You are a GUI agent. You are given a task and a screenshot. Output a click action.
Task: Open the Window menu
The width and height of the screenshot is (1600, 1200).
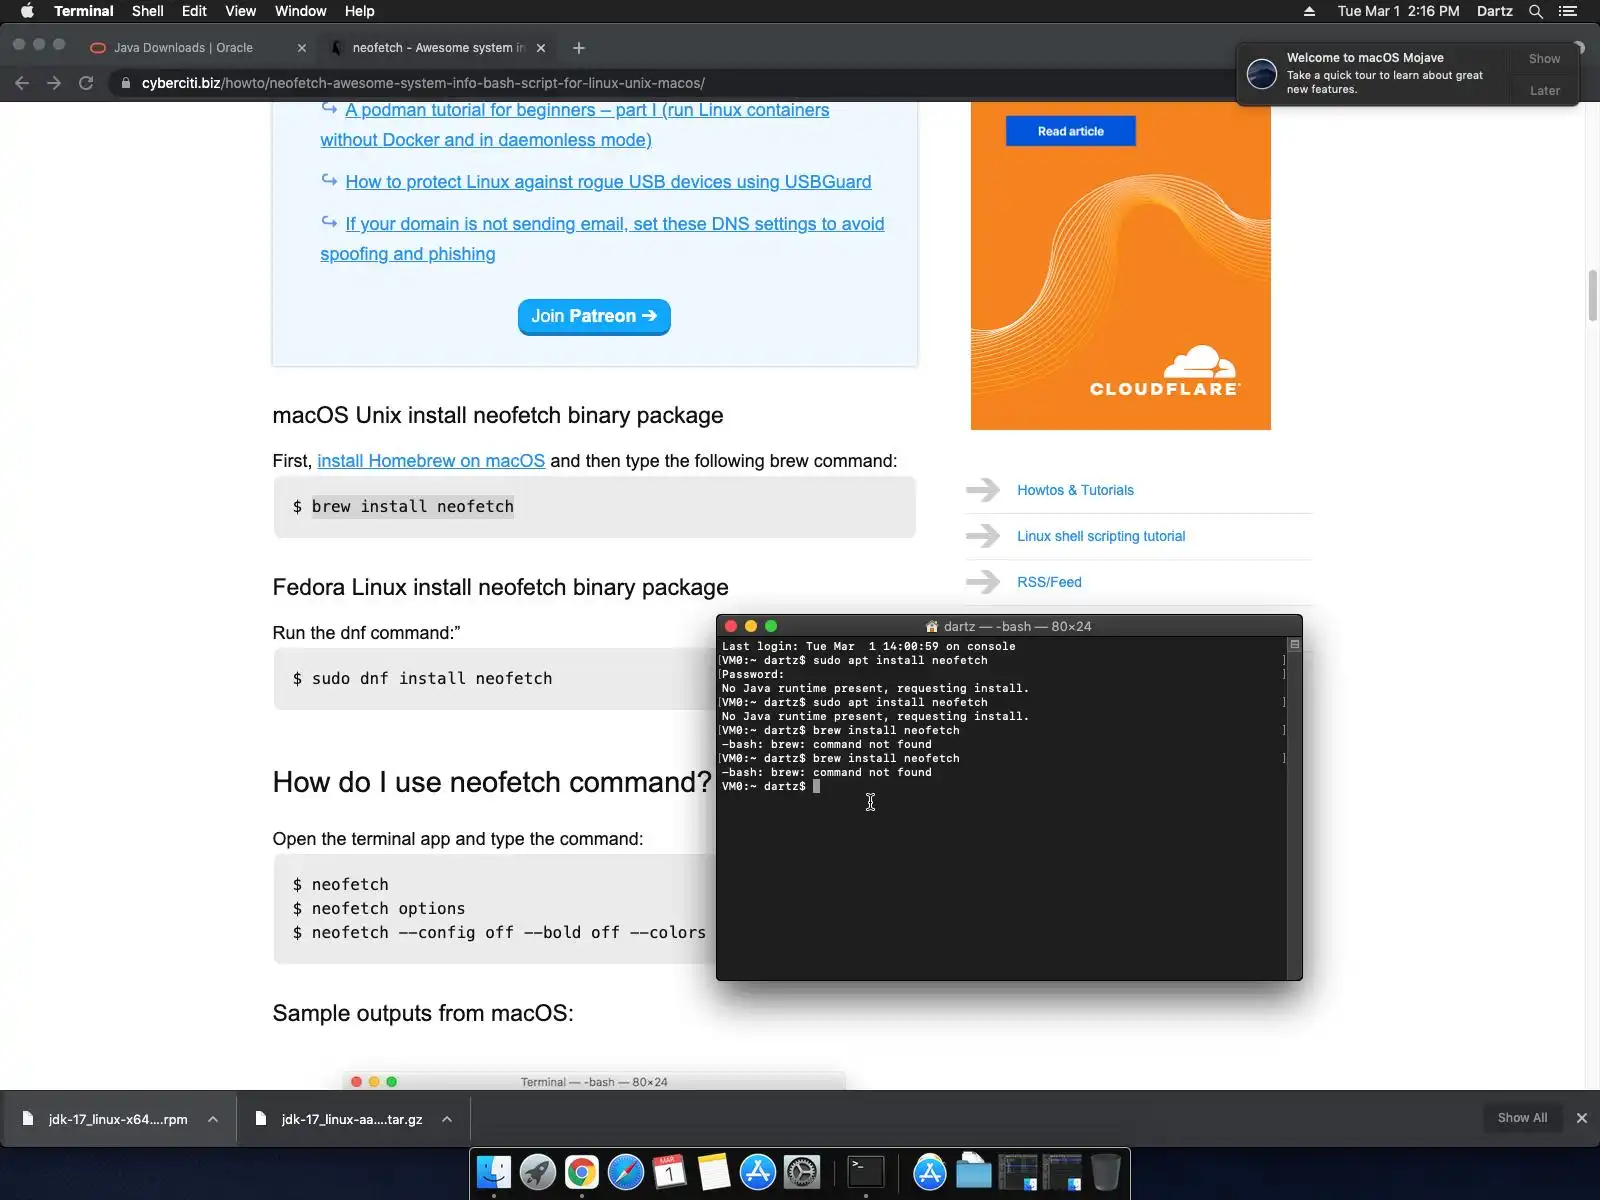coord(300,11)
